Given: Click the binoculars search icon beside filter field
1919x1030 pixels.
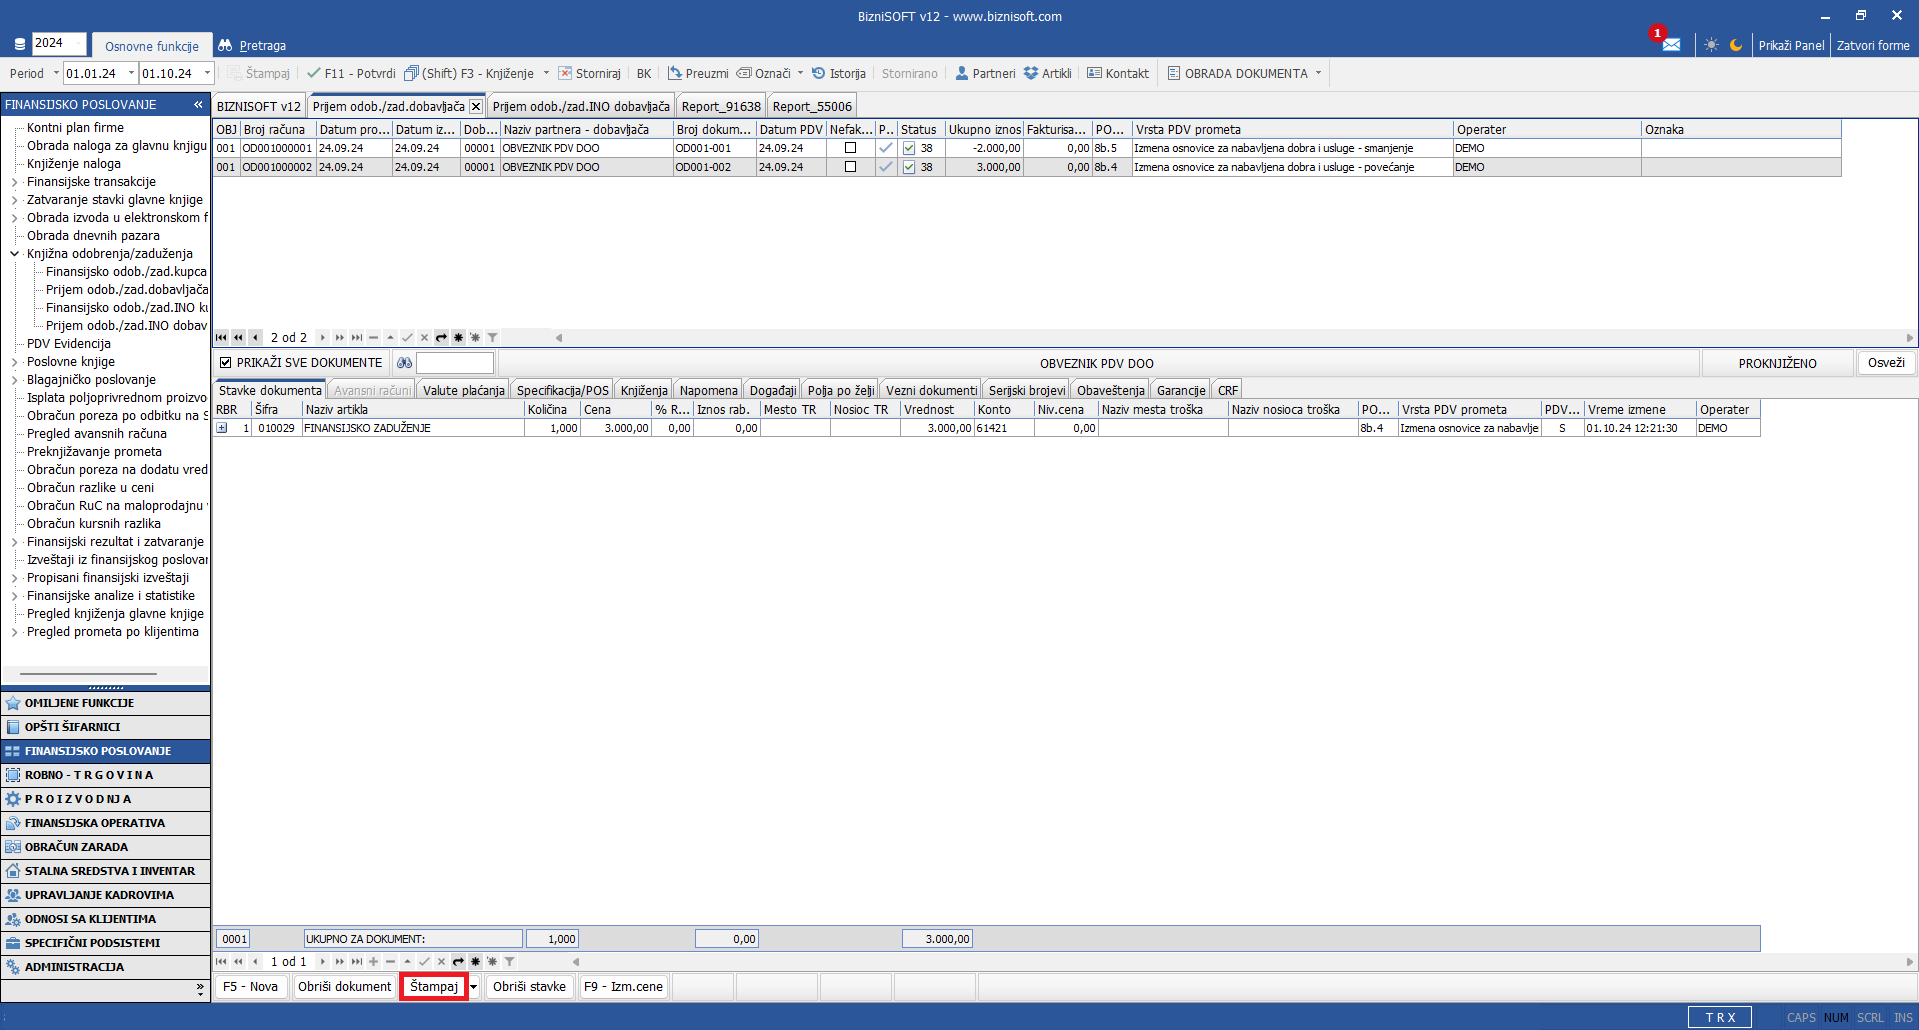Looking at the screenshot, I should (404, 363).
